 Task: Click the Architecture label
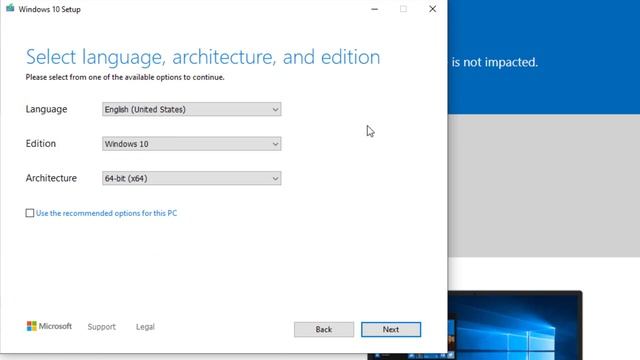(51, 178)
